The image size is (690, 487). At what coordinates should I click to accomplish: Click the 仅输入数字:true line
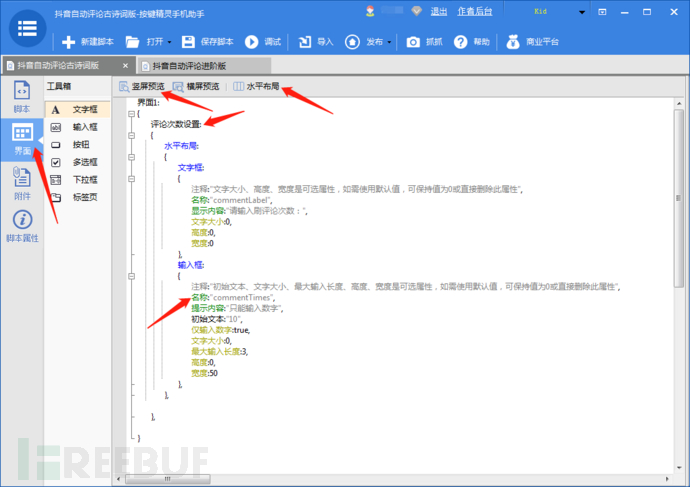click(220, 330)
